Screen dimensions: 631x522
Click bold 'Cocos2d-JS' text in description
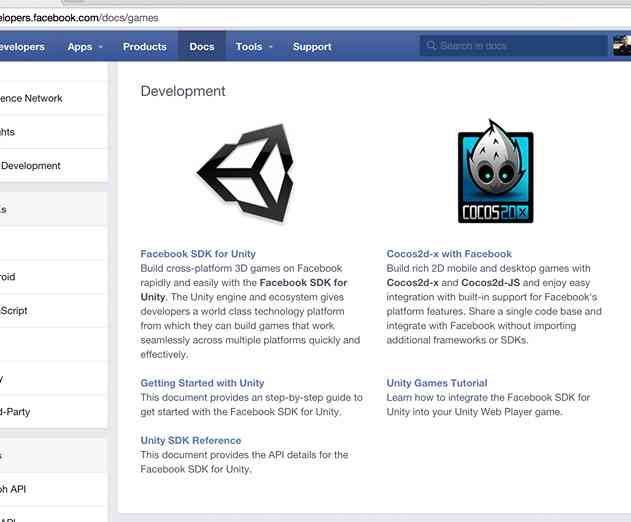[x=491, y=283]
